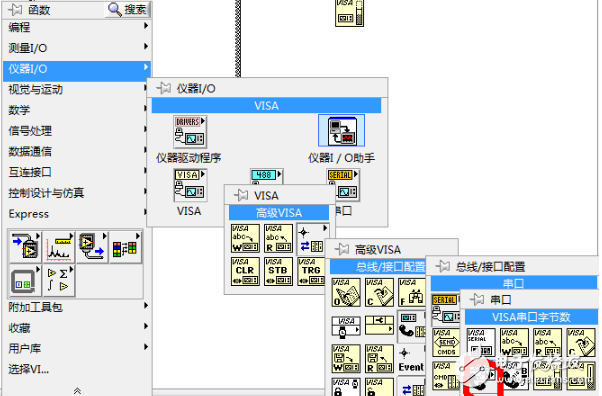Open SERIAL subpalette in 总线/接口配置 palette
The height and width of the screenshot is (396, 602).
(x=445, y=309)
